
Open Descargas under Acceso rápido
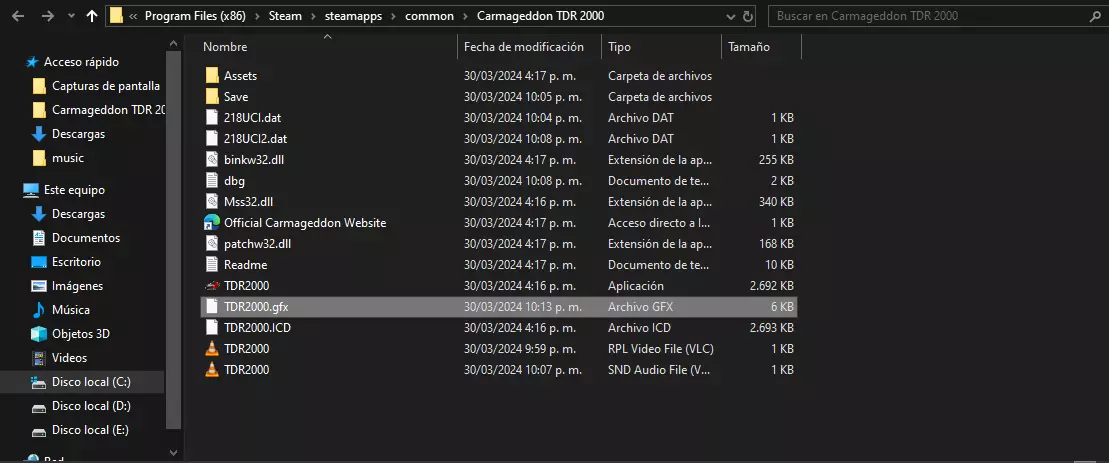coord(79,134)
